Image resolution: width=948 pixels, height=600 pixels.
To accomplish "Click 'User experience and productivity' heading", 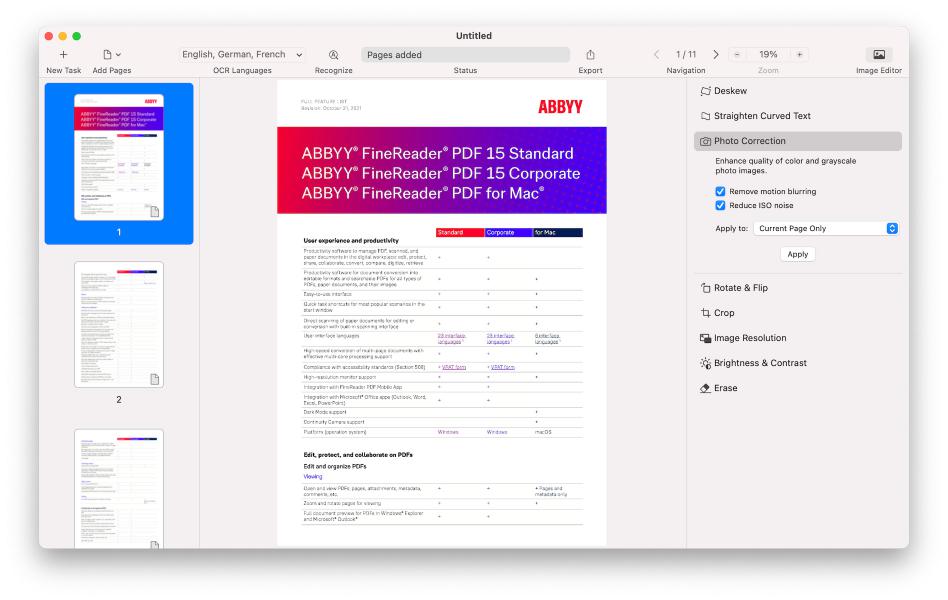I will click(351, 240).
